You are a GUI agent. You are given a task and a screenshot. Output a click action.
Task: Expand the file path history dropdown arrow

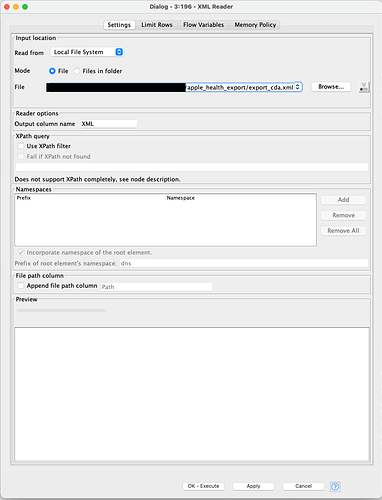point(298,87)
